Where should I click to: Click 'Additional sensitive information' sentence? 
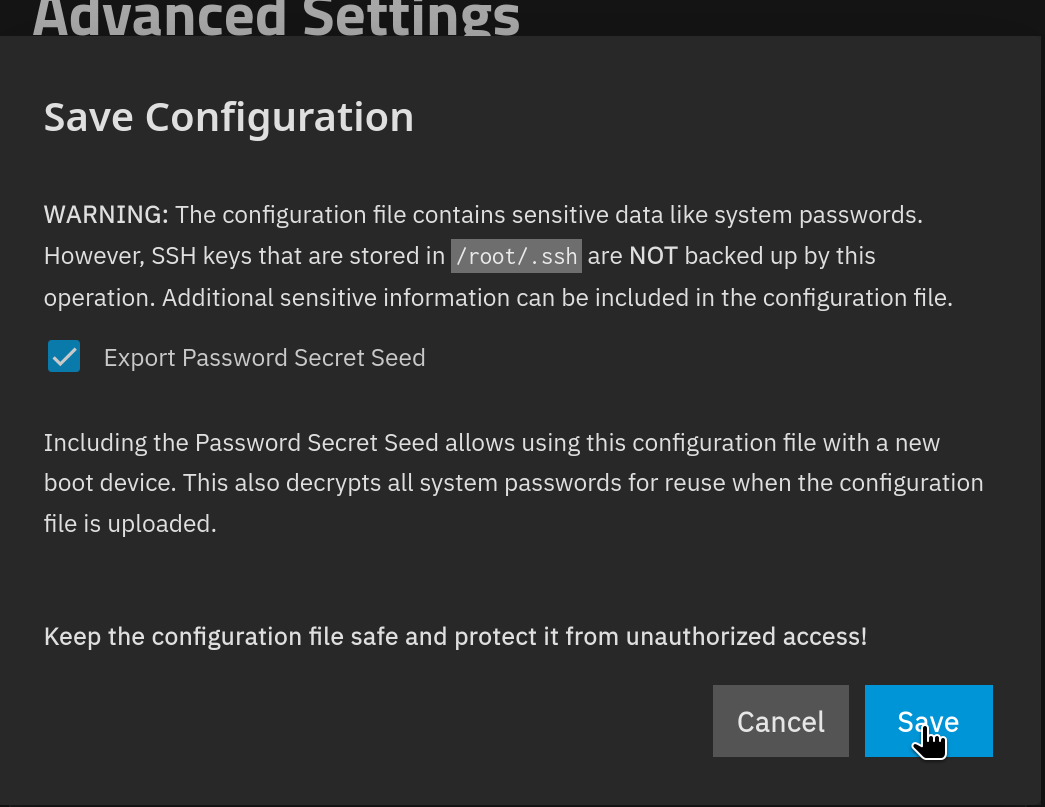click(x=557, y=298)
